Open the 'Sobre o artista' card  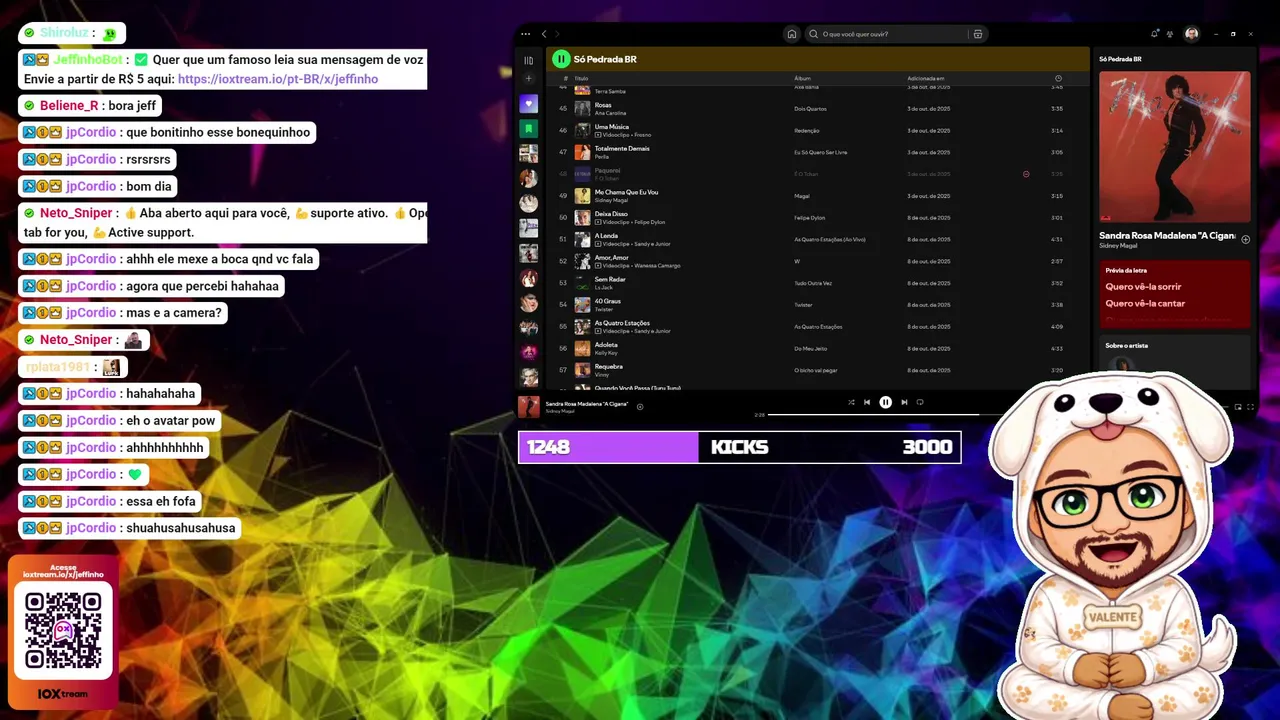pos(1175,361)
